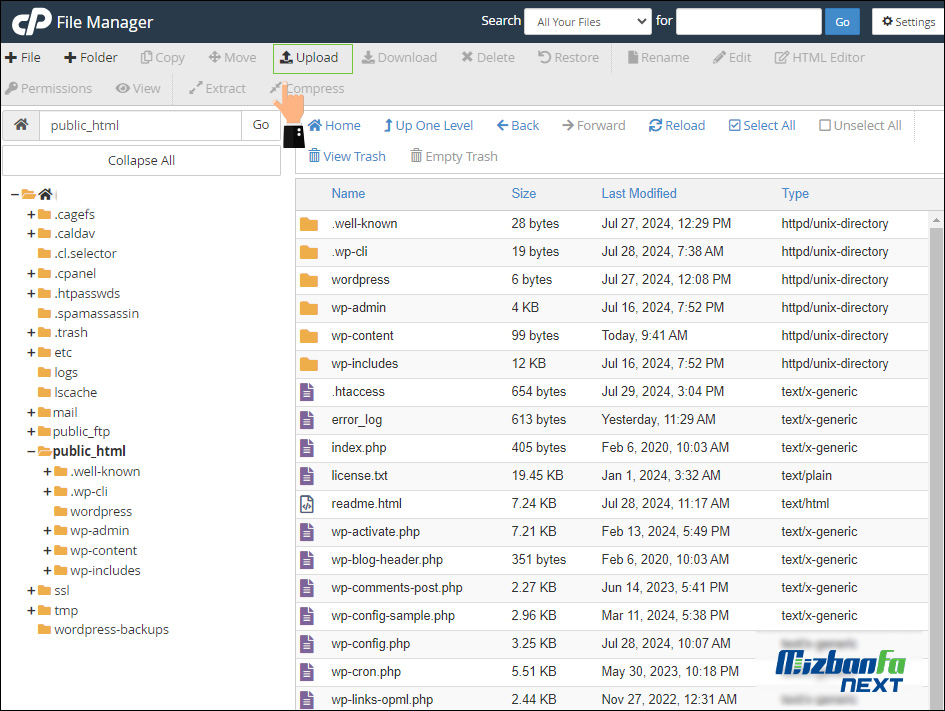Click the home icon beside the path field

pos(21,125)
